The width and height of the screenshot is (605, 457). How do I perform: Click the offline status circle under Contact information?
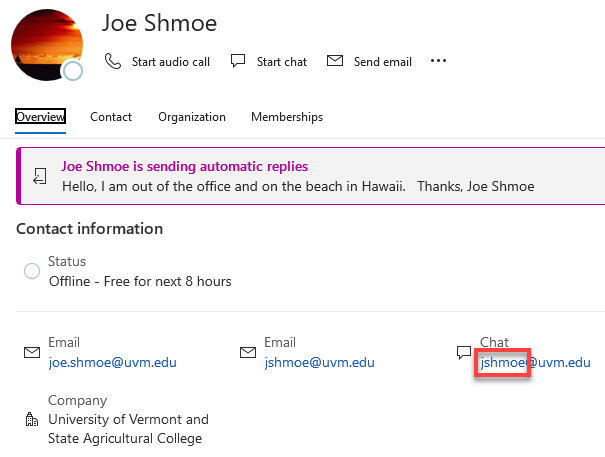(x=32, y=271)
